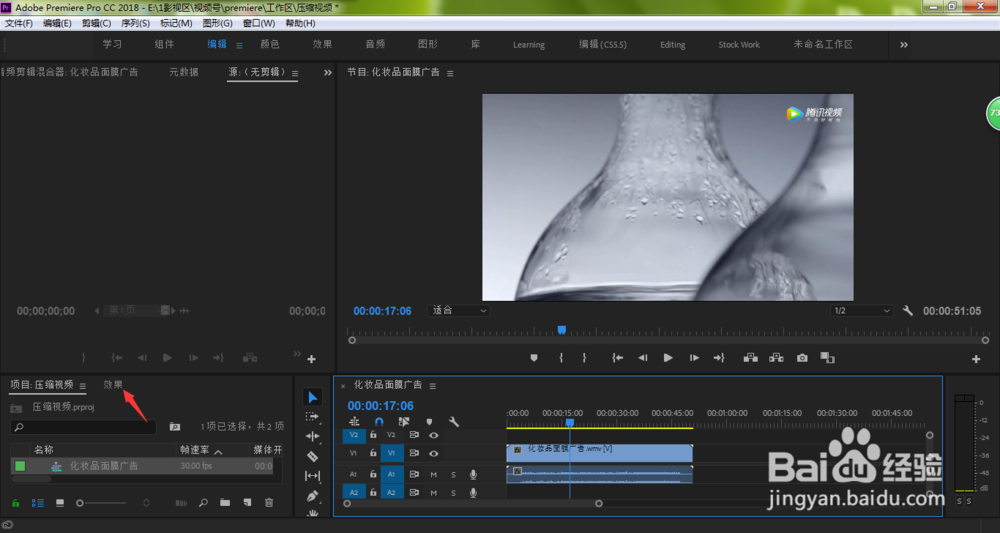Switch to 元数据 tab
The image size is (1000, 533).
pyautogui.click(x=184, y=72)
